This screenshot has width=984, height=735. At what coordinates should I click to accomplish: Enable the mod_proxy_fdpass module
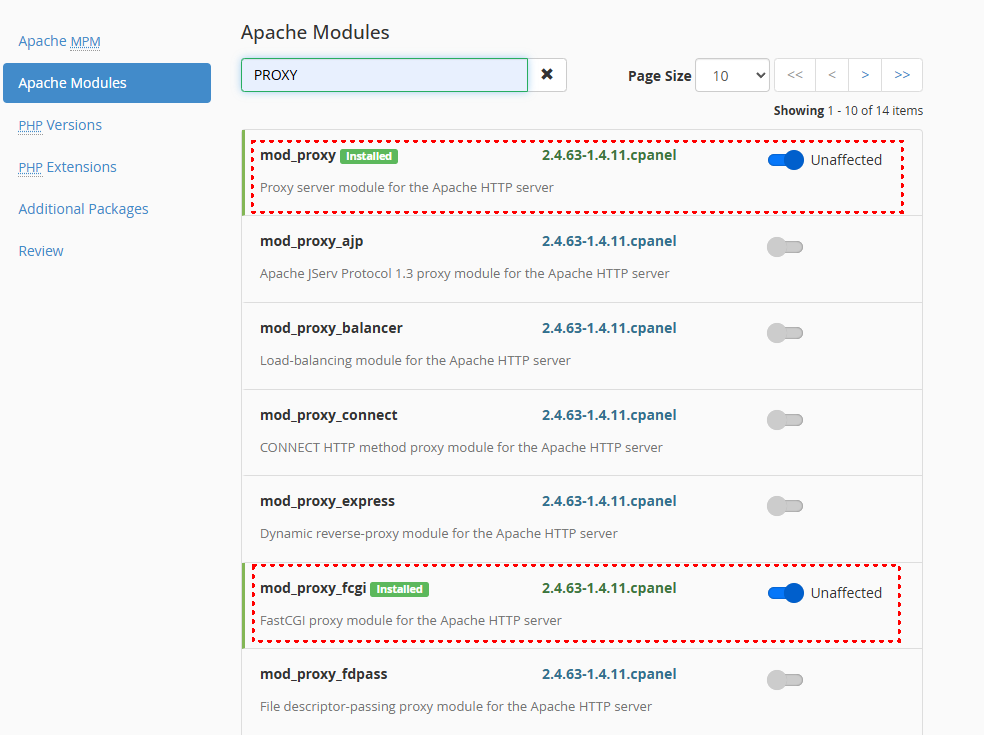point(785,679)
